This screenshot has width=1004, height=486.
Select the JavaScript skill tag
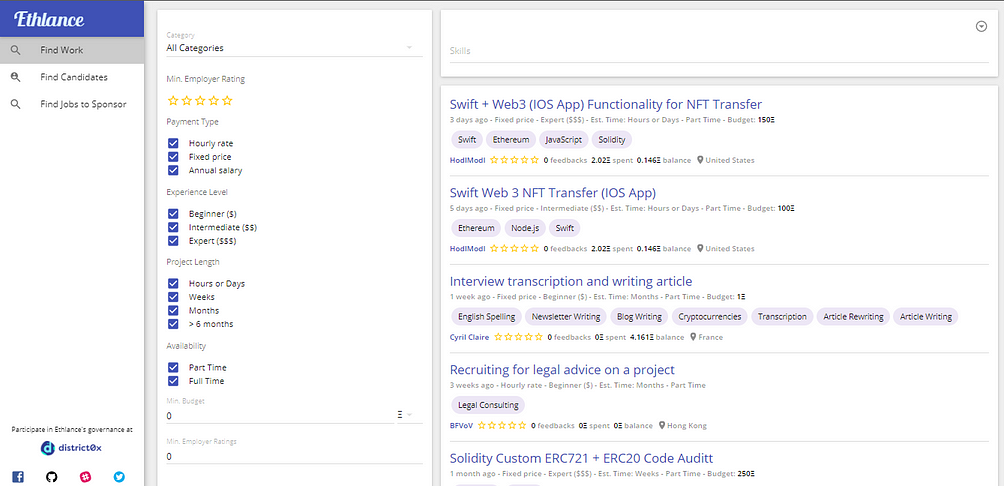[x=563, y=140]
